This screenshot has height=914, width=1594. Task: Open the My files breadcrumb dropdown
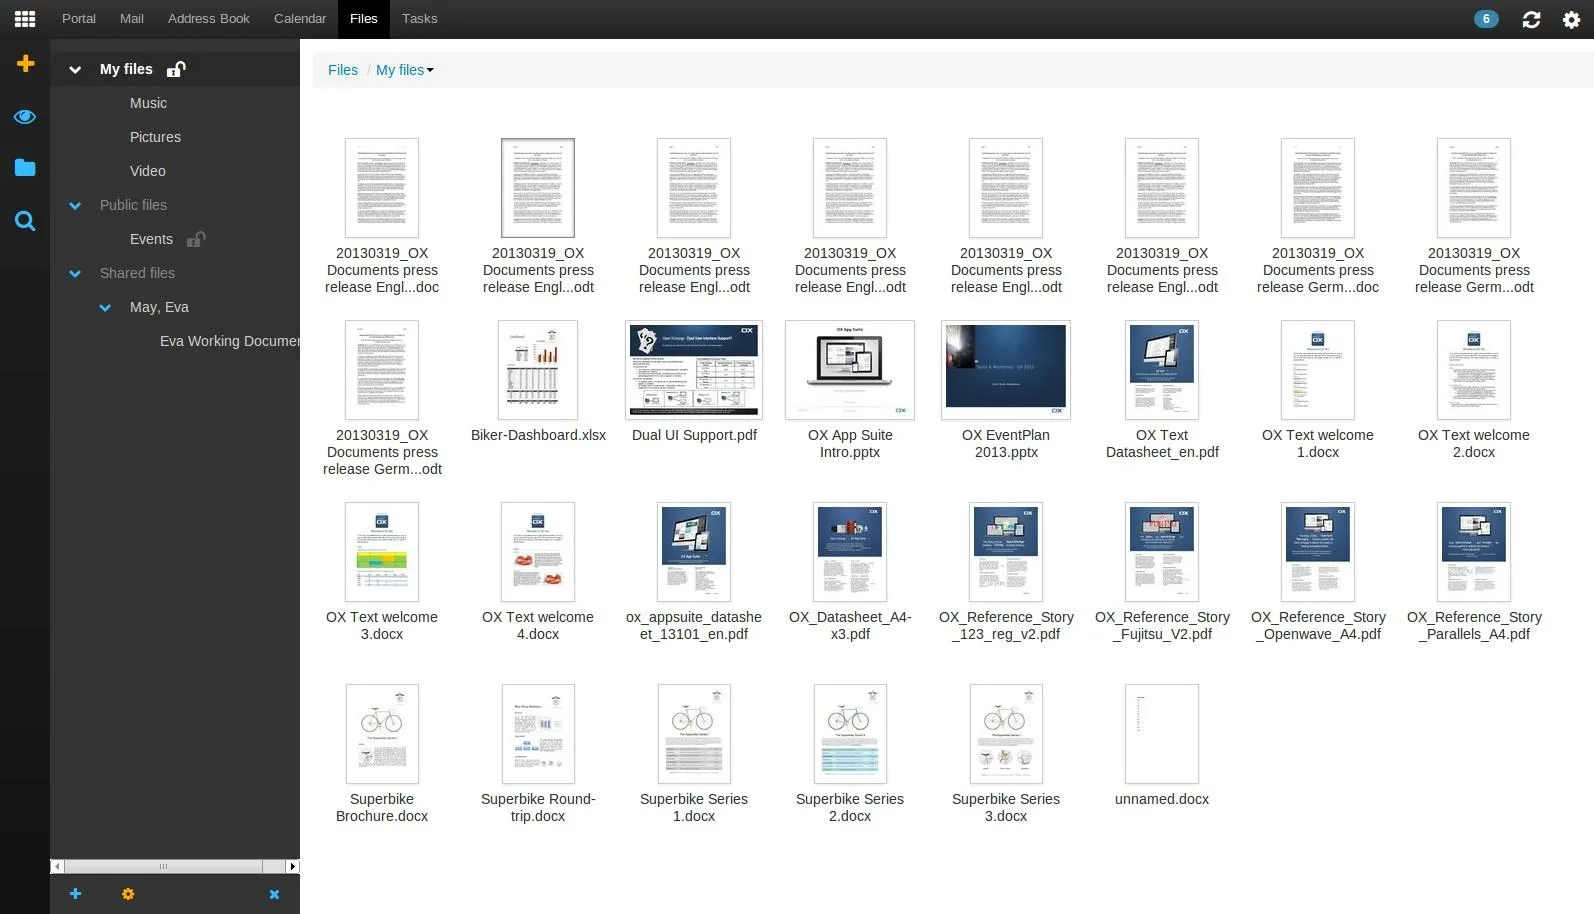(x=405, y=70)
